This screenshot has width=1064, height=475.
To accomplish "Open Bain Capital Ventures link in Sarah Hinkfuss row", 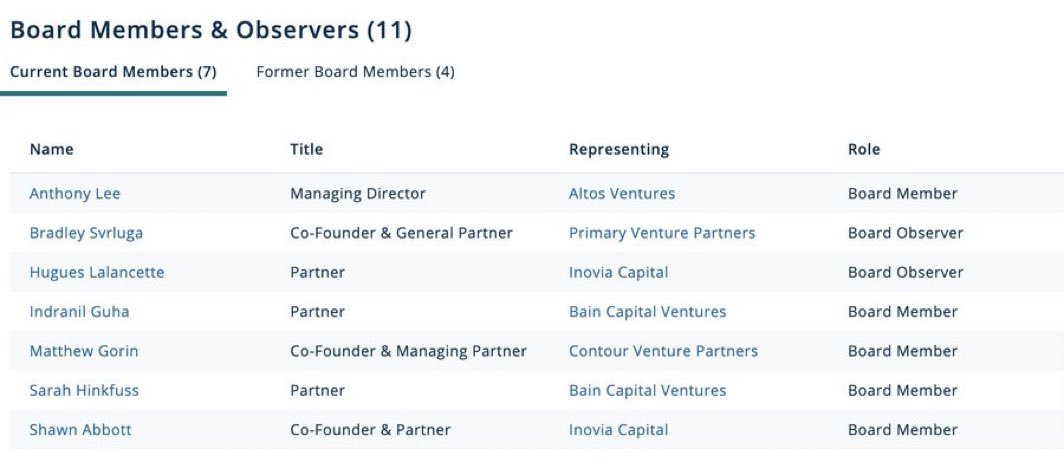I will click(x=648, y=391).
